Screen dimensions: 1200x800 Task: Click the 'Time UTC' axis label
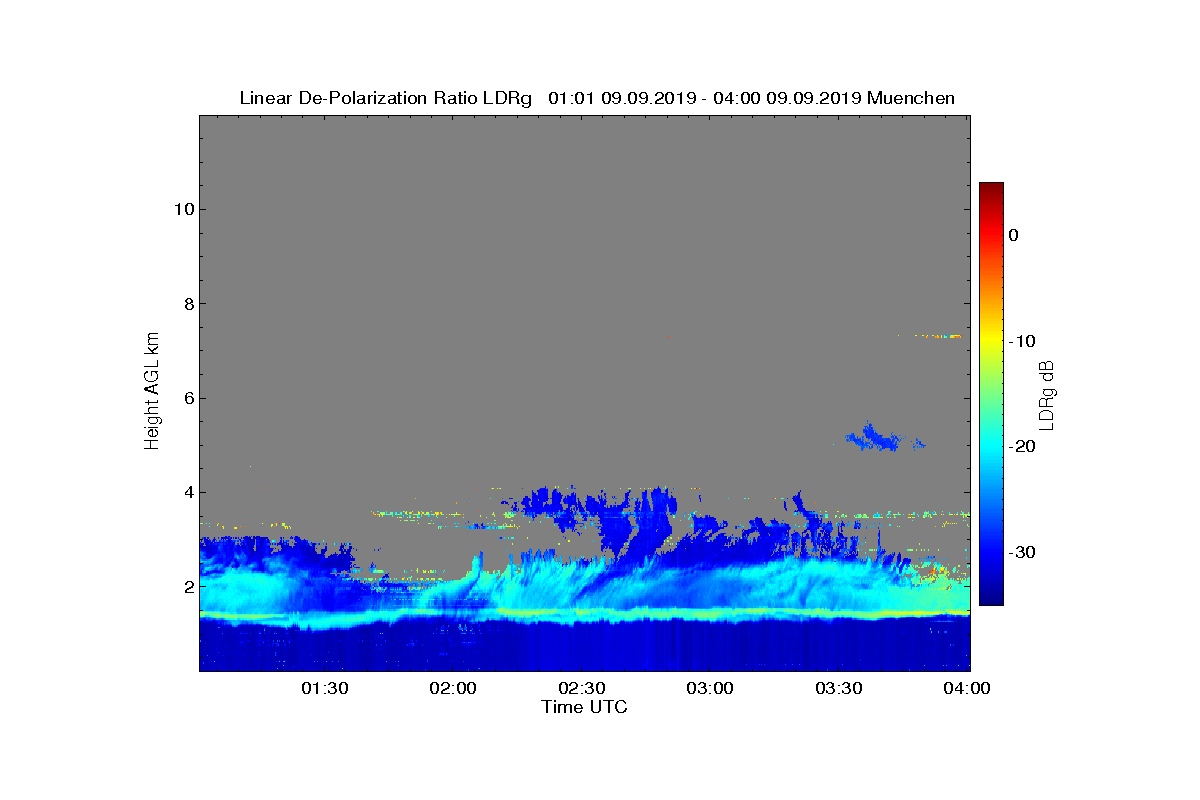click(585, 707)
